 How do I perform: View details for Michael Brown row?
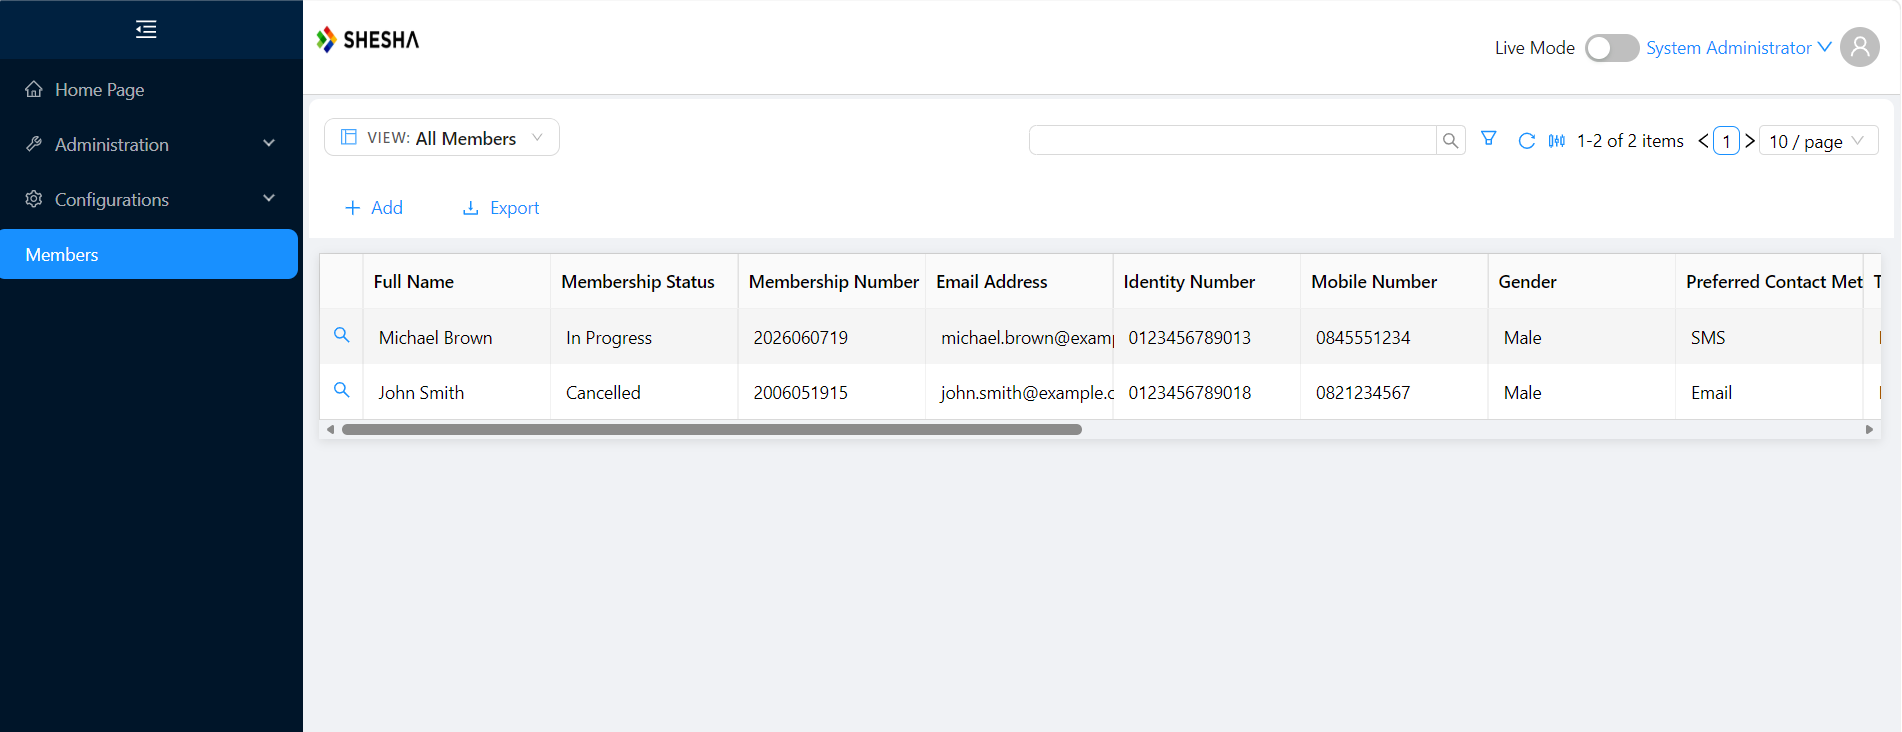coord(341,335)
